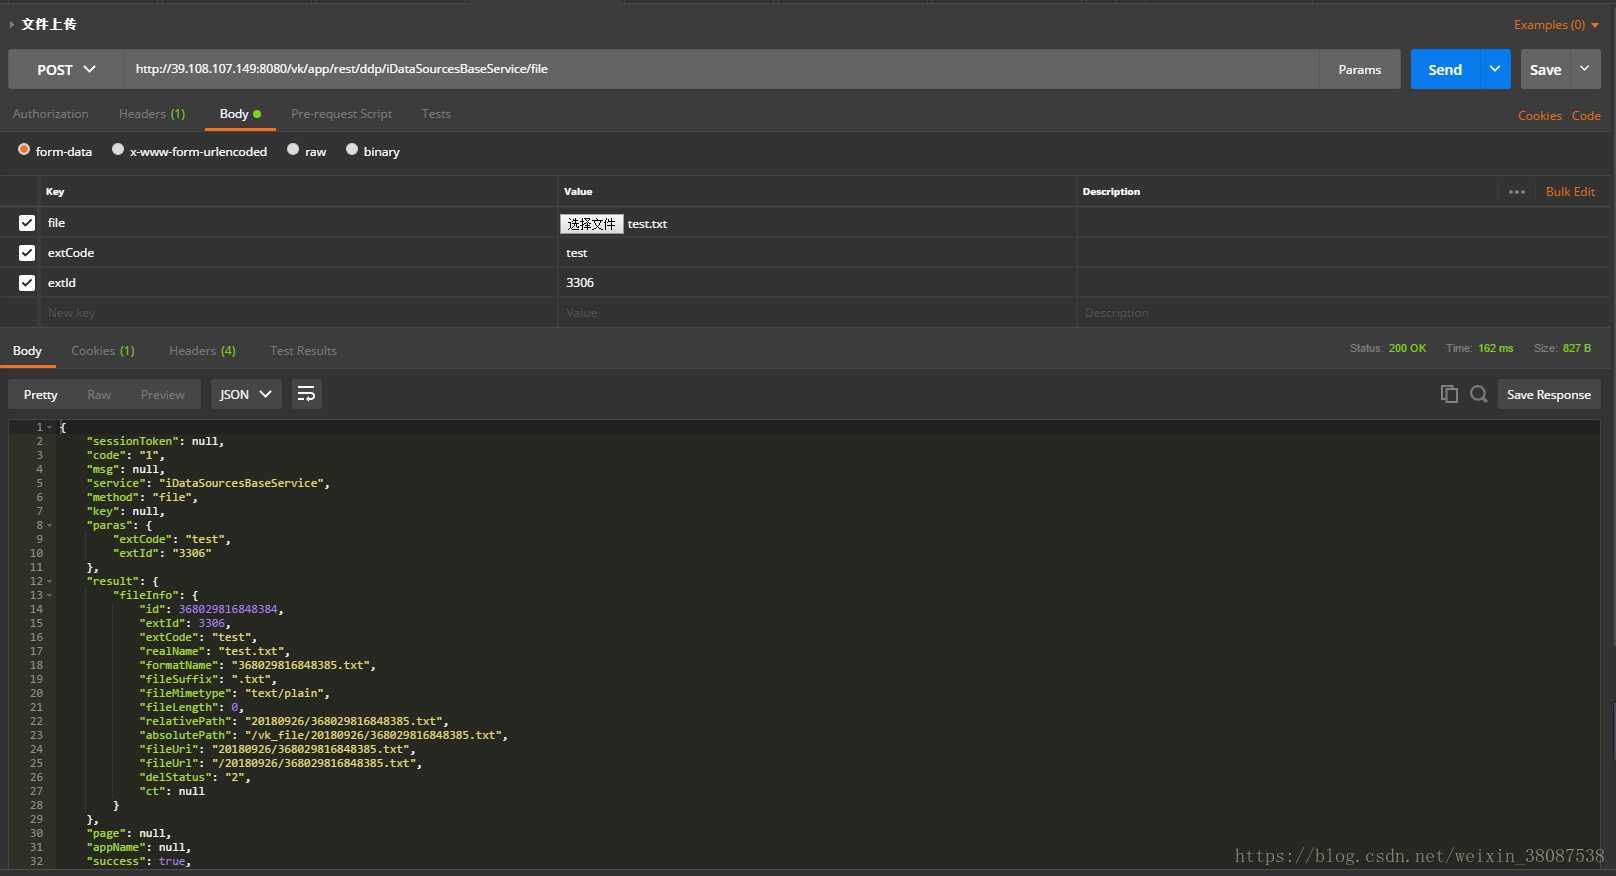1616x876 pixels.
Task: Select form-data body type
Action: pyautogui.click(x=24, y=150)
